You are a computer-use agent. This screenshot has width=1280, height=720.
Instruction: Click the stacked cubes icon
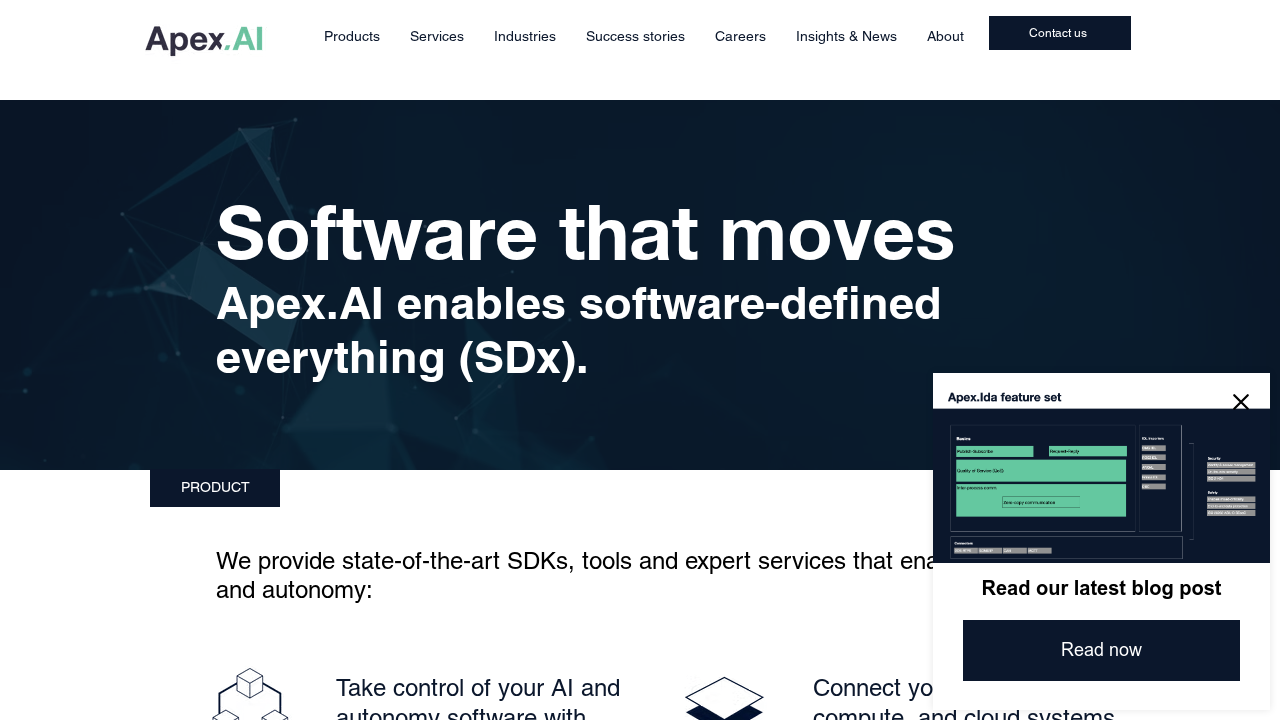(250, 696)
